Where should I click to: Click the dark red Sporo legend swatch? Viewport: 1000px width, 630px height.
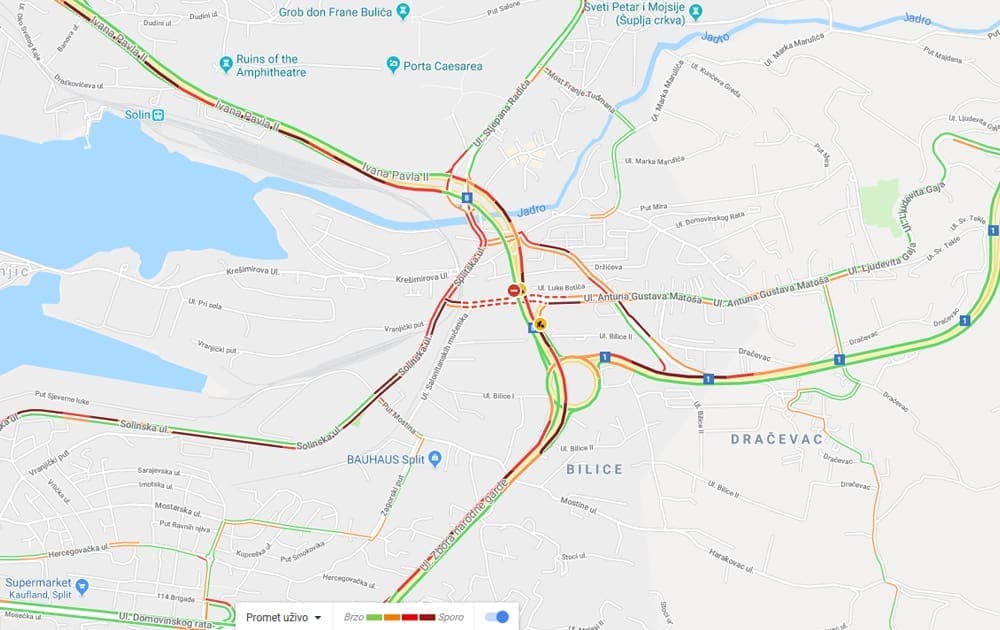pyautogui.click(x=427, y=617)
